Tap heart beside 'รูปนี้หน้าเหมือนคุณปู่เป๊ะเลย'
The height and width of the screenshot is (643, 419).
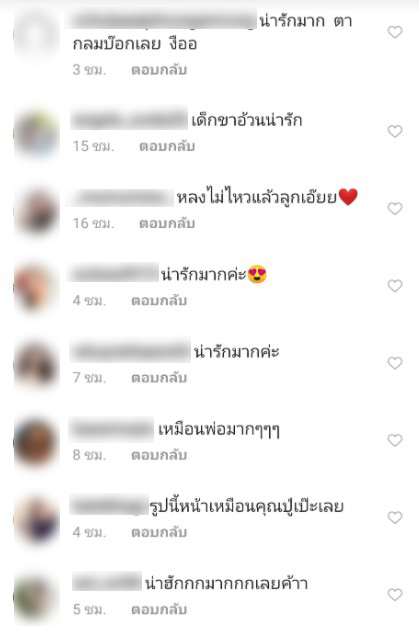(395, 518)
